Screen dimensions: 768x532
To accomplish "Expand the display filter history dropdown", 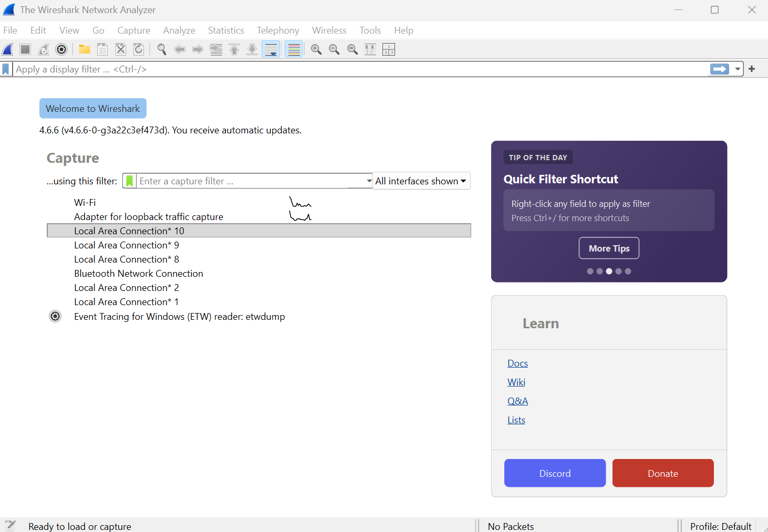I will tap(737, 69).
